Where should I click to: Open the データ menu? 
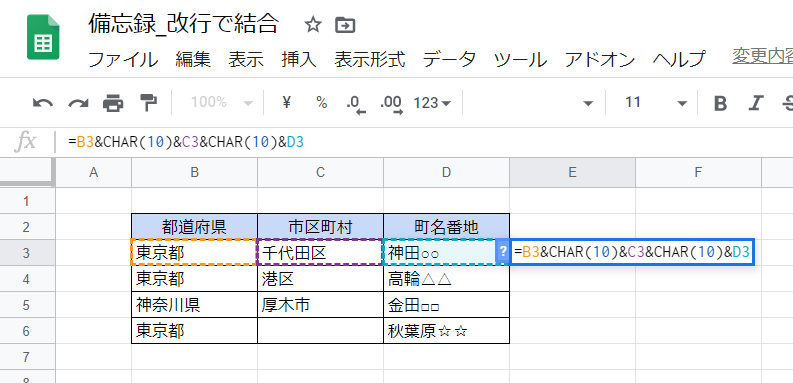tap(449, 60)
